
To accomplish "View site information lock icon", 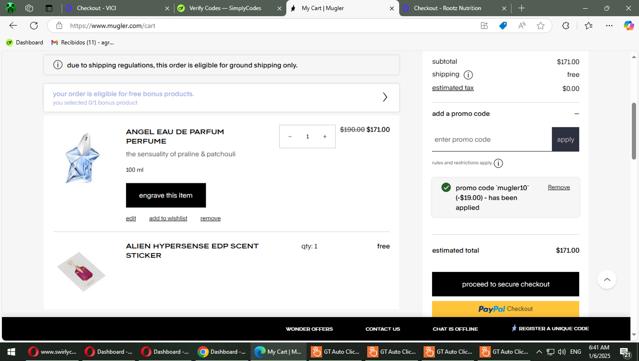I will (x=59, y=26).
